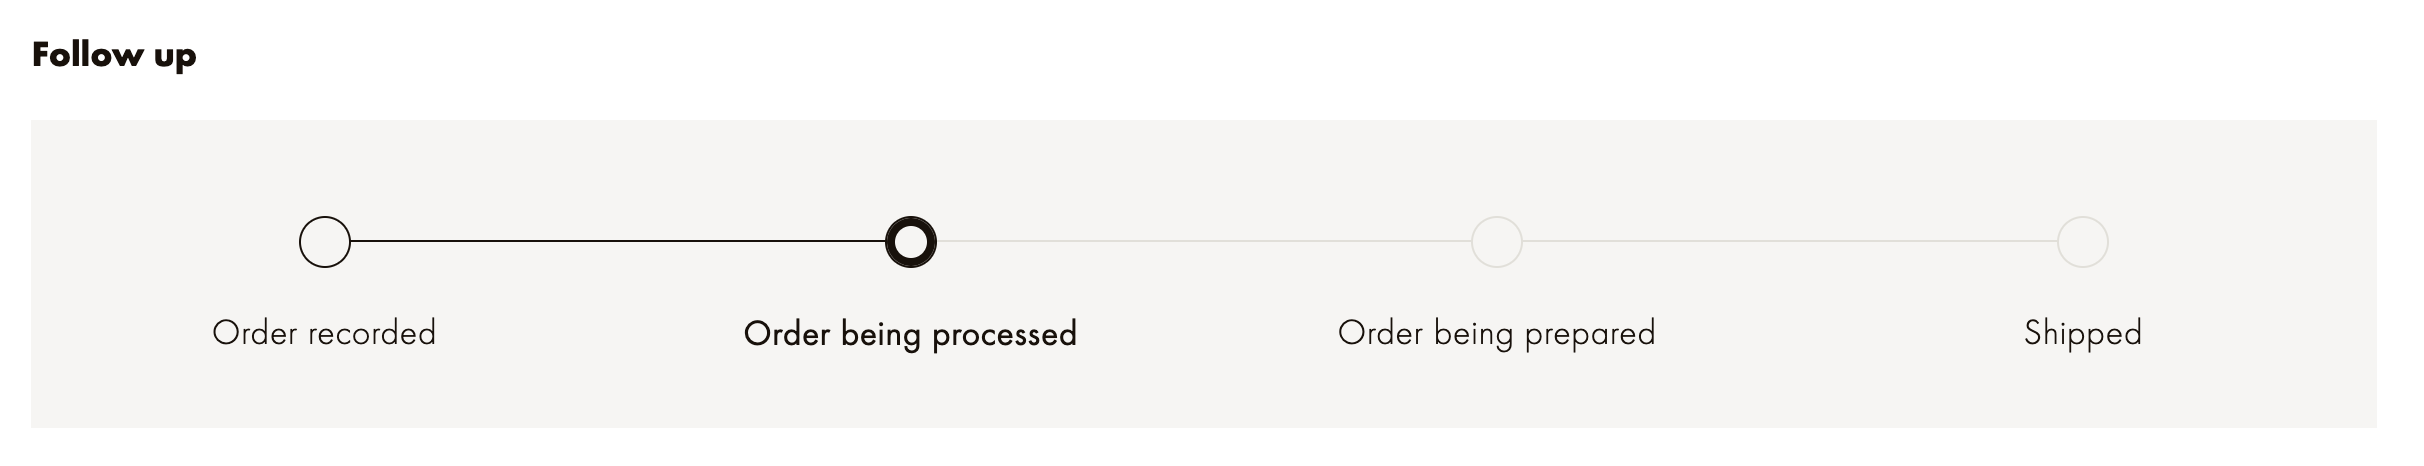
Task: Click the word "being" in the bold step label
Action: click(880, 335)
